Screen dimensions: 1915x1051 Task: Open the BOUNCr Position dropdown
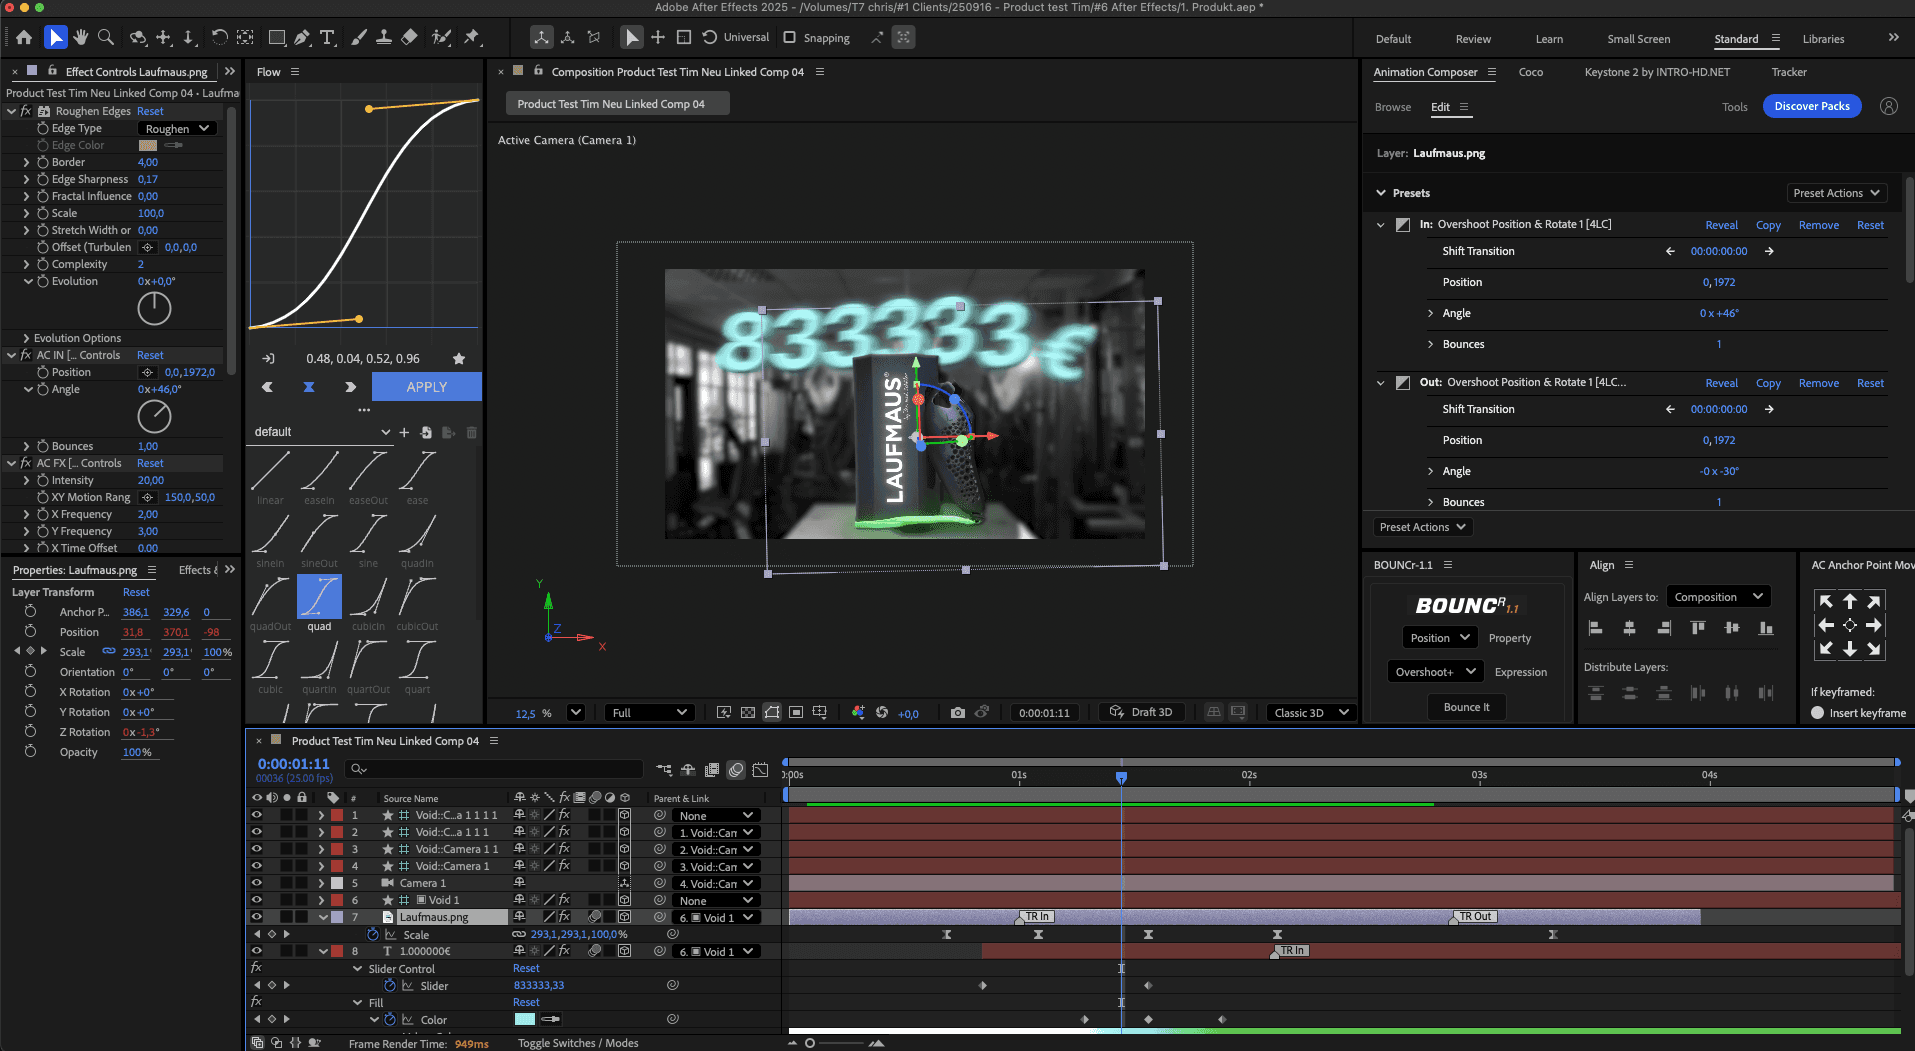point(1440,638)
